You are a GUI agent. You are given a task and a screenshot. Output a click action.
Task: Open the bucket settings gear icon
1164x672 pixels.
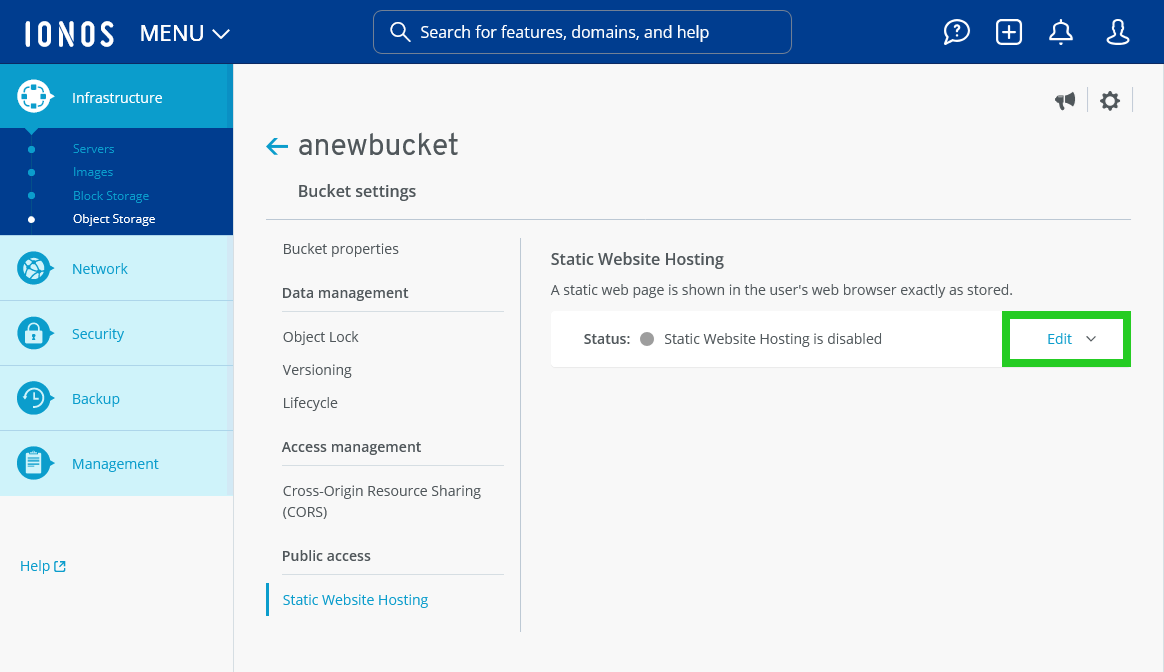point(1110,100)
